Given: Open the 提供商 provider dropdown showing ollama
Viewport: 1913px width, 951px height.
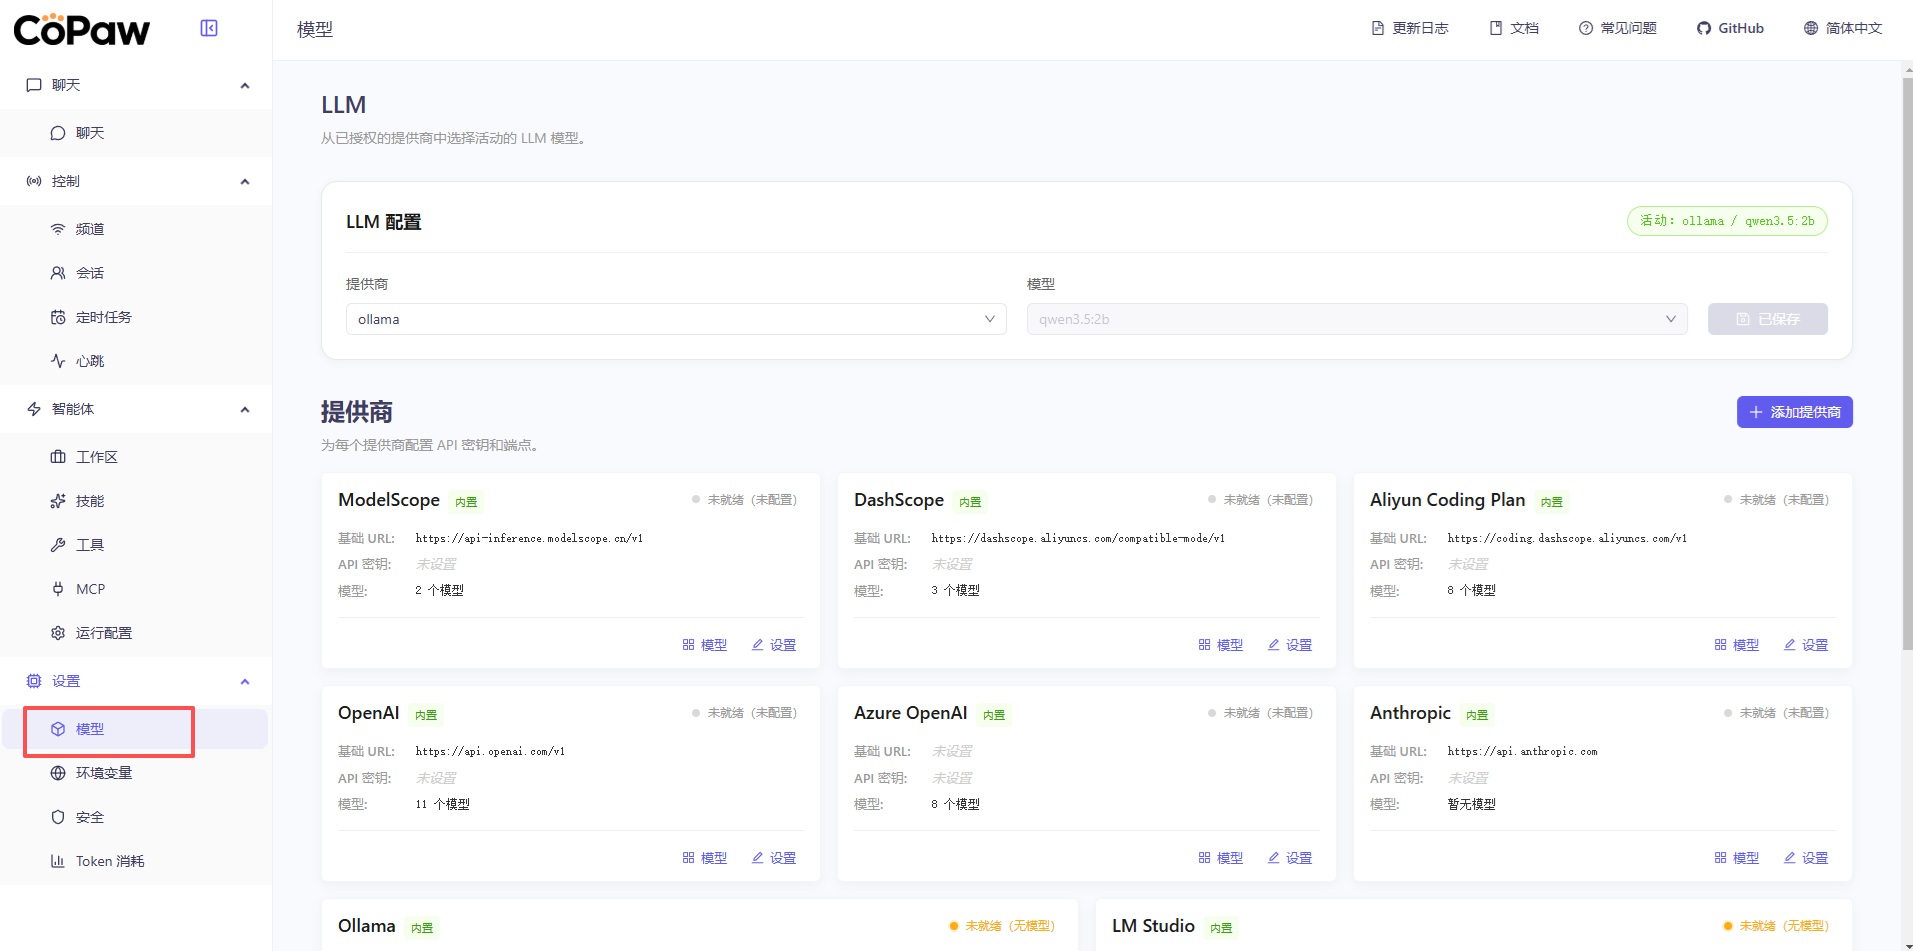Looking at the screenshot, I should point(675,319).
